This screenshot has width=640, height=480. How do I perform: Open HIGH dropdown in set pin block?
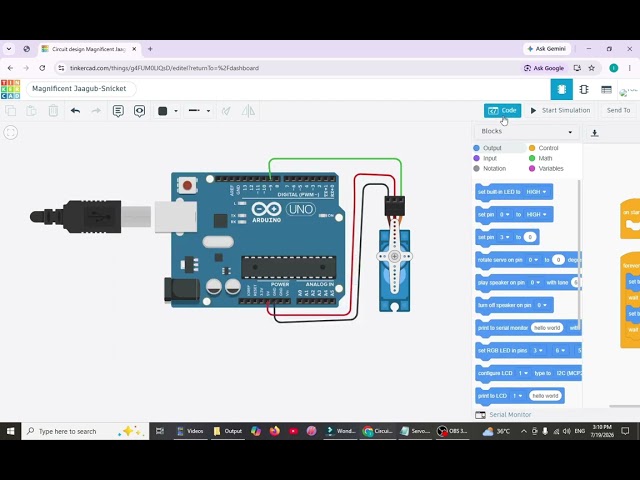click(536, 214)
